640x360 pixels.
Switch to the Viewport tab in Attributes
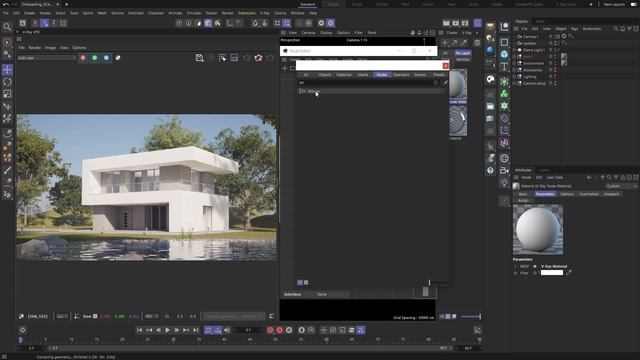coord(611,194)
